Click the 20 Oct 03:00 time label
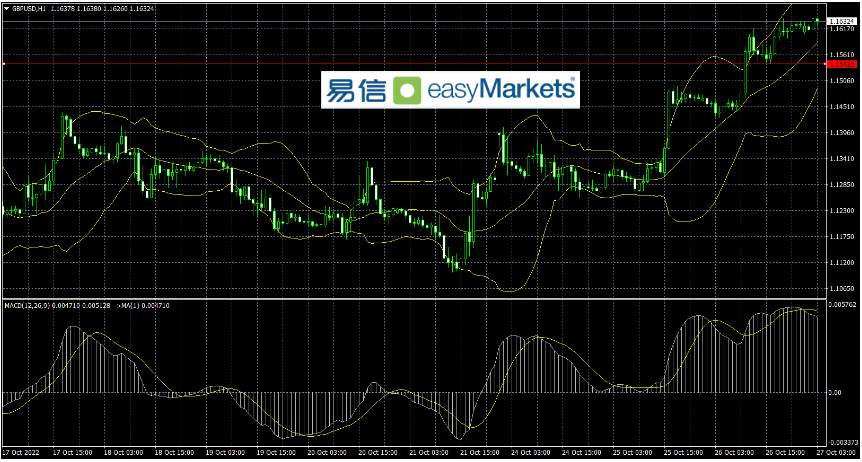This screenshot has width=862, height=462. (327, 452)
